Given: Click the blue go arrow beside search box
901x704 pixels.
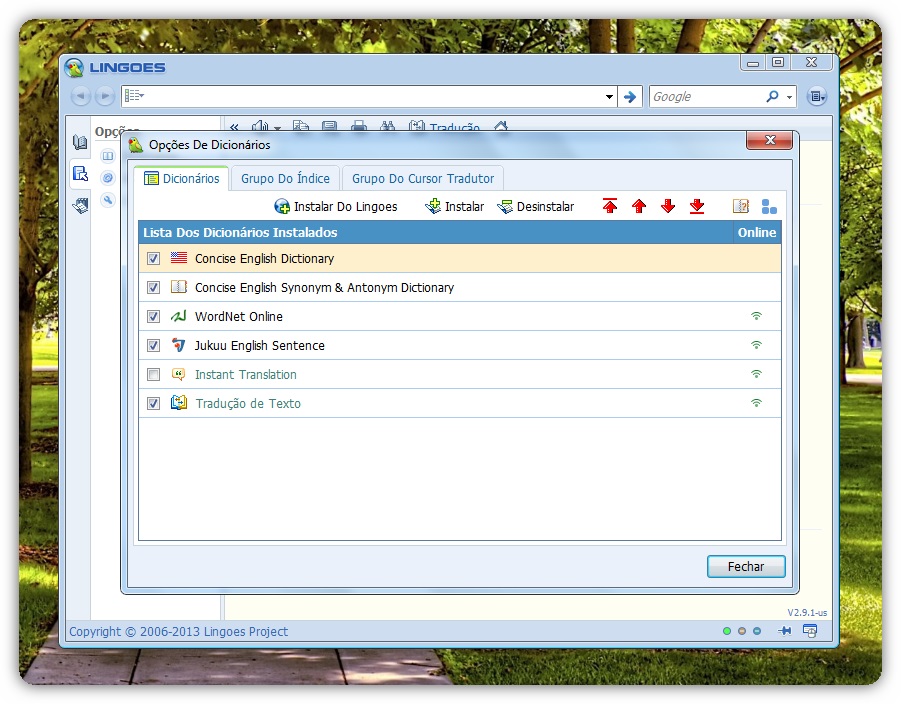Looking at the screenshot, I should [x=630, y=97].
